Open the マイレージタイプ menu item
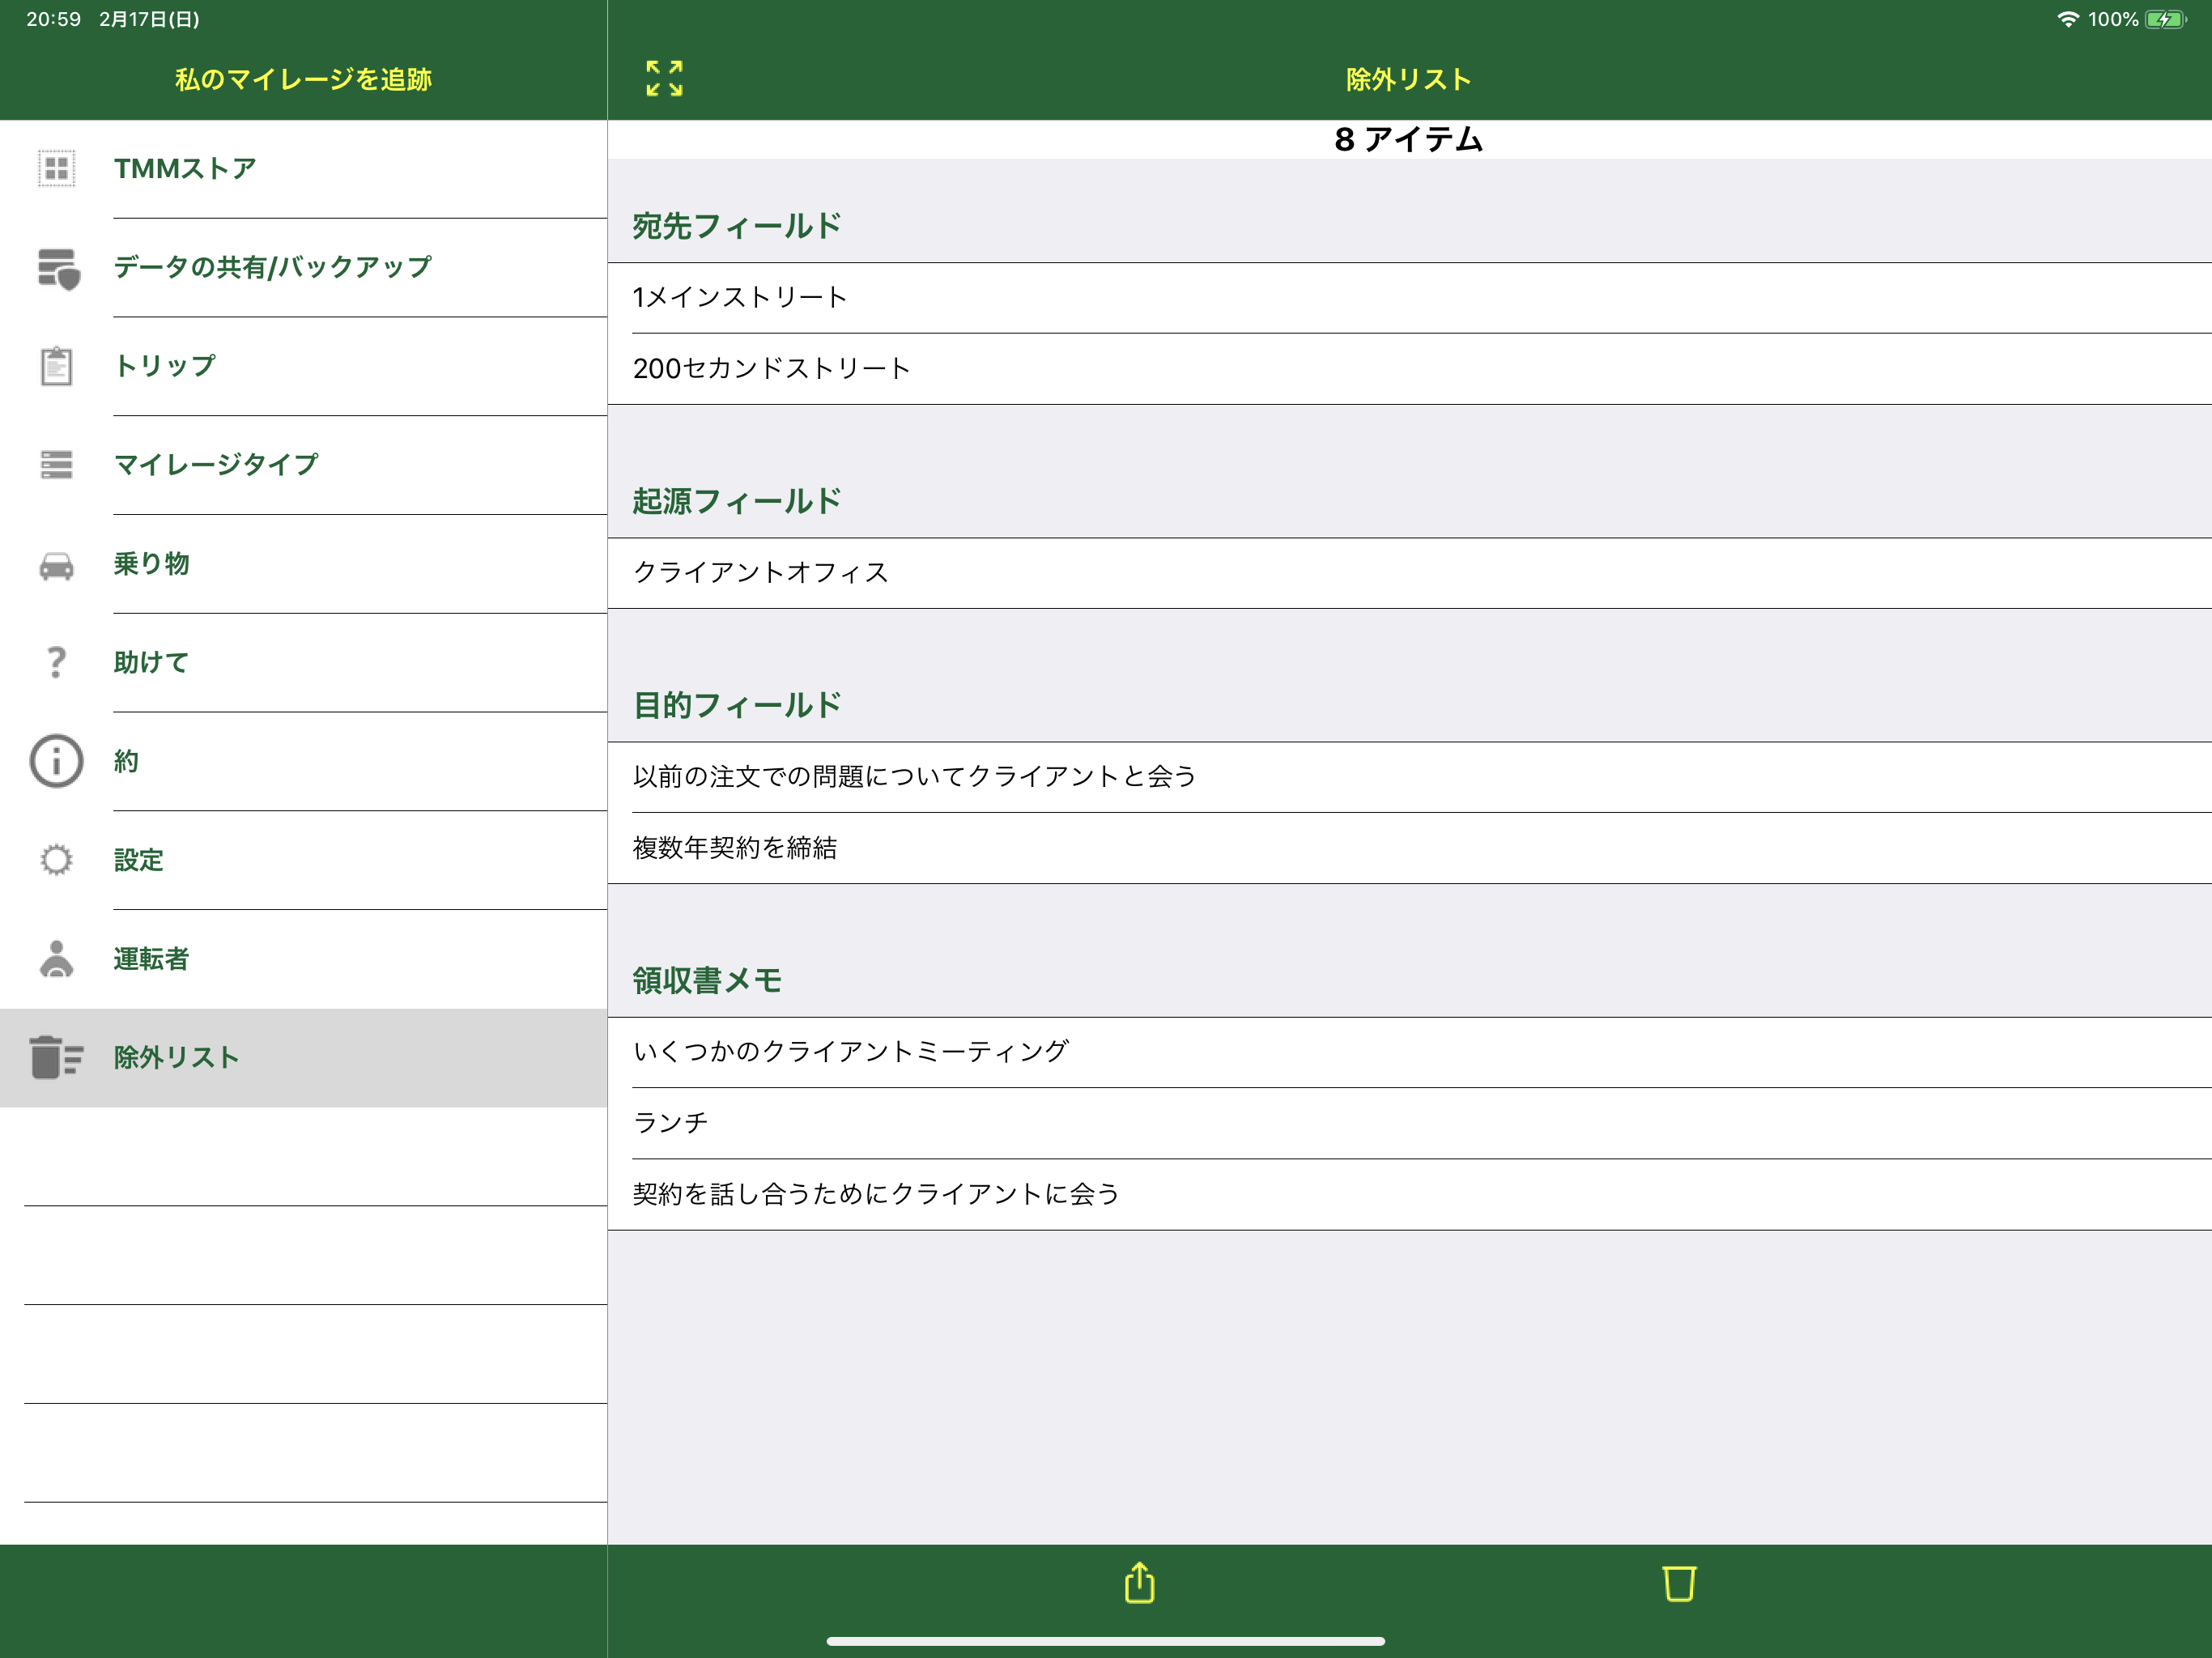The image size is (2212, 1658). [x=216, y=464]
